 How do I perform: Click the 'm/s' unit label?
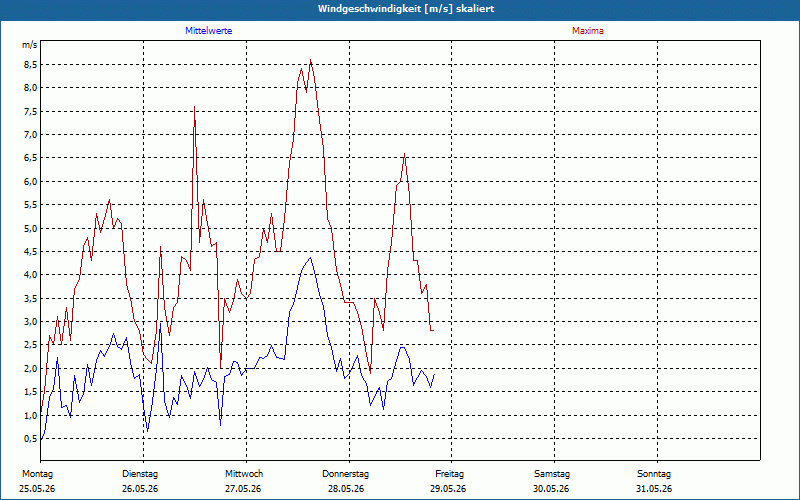point(30,45)
